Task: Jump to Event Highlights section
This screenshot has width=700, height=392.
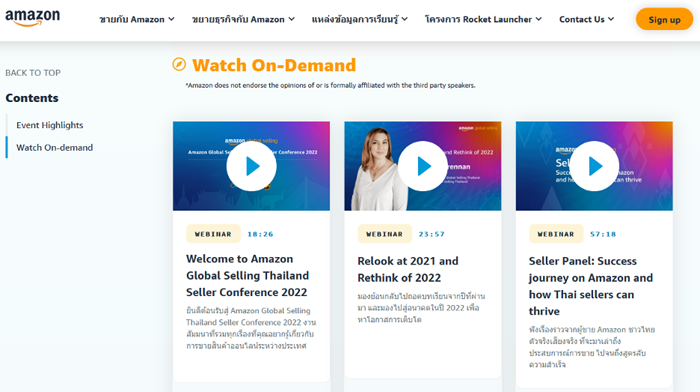Action: coord(50,125)
